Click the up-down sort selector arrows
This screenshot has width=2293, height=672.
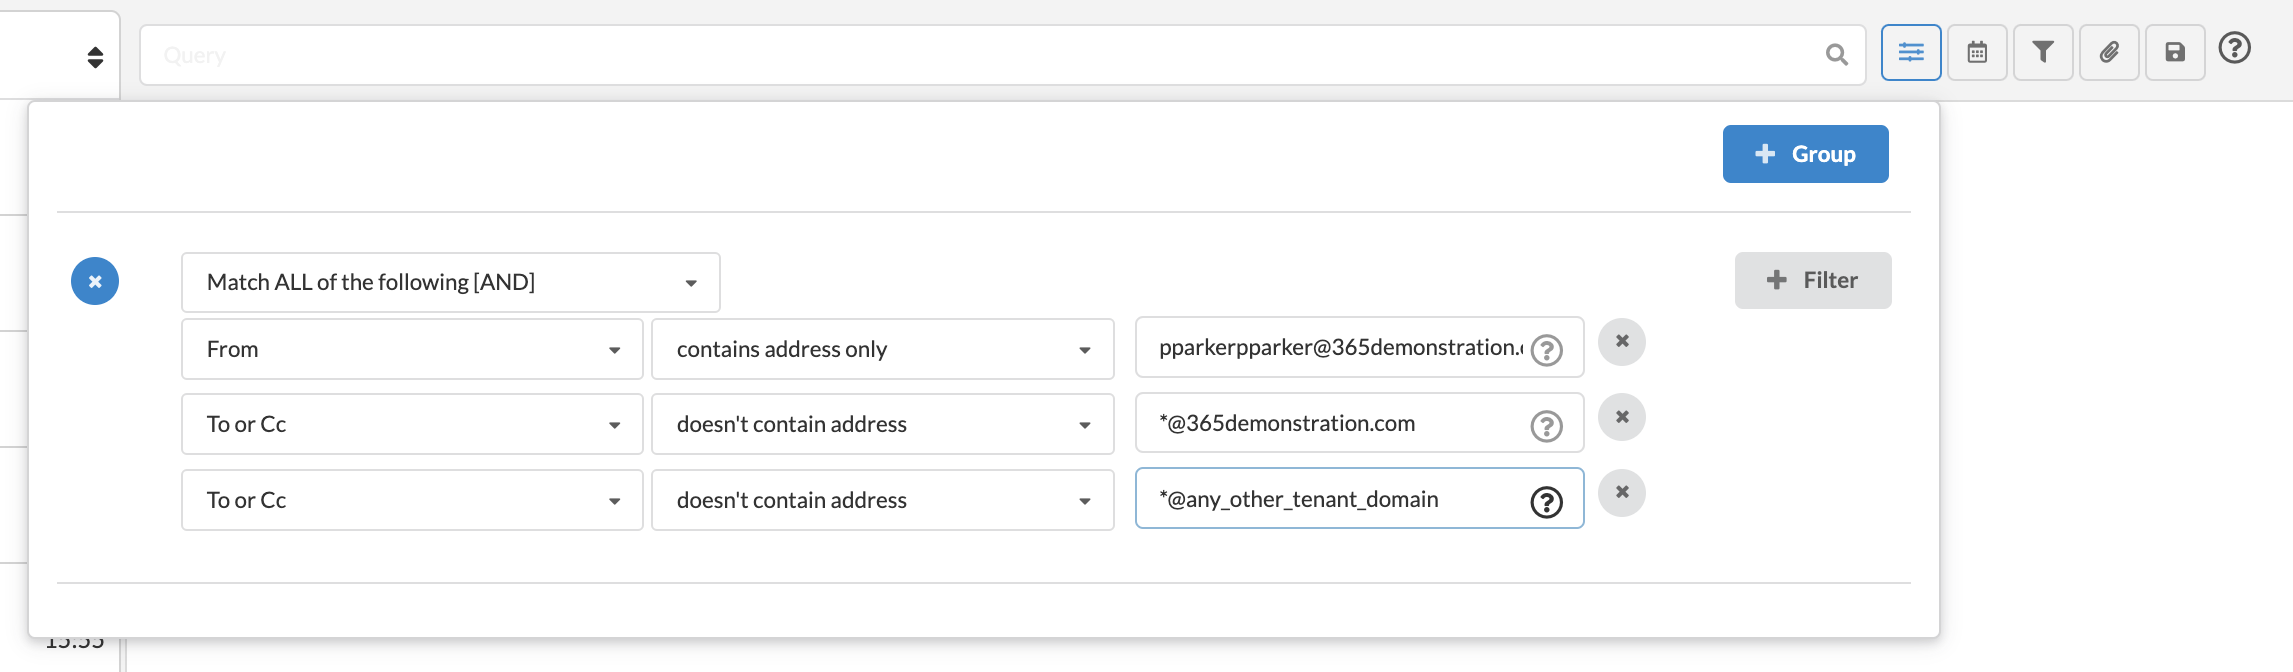[x=95, y=57]
